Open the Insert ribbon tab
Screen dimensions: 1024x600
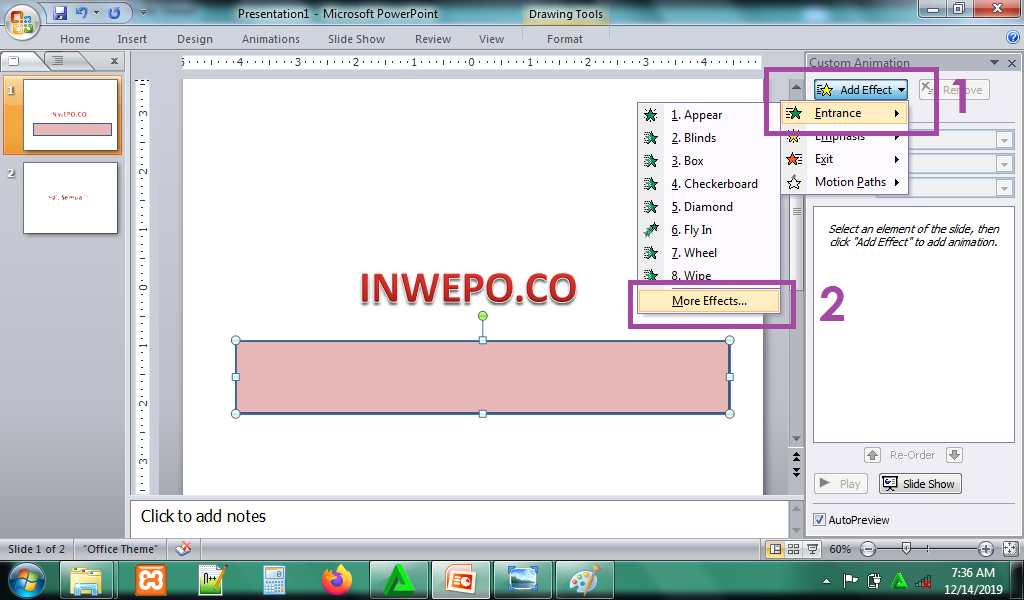point(132,39)
